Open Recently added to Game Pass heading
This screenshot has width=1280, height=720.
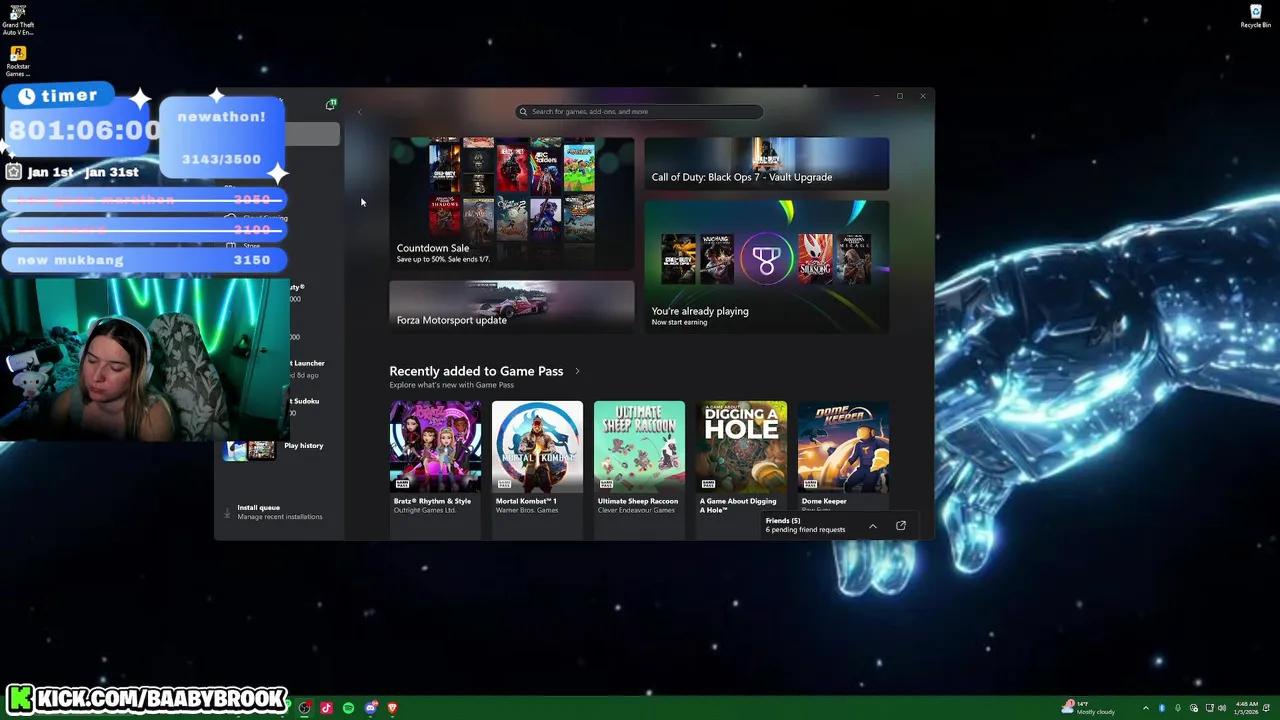tap(476, 371)
